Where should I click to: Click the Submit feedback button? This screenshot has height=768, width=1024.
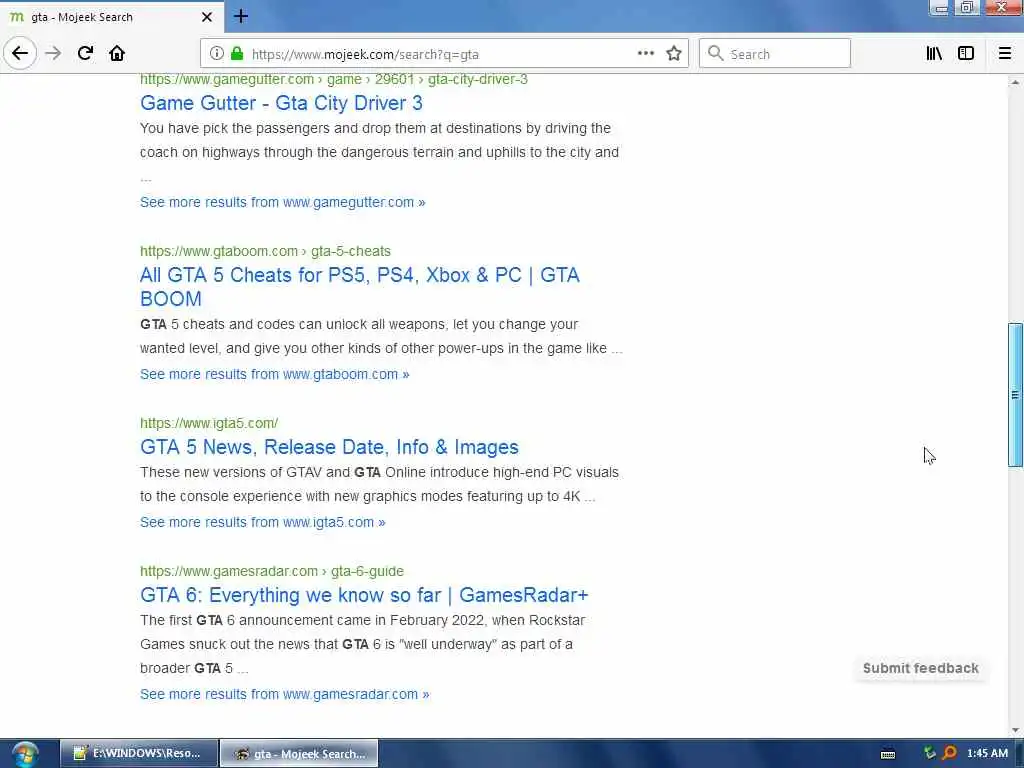tap(920, 668)
